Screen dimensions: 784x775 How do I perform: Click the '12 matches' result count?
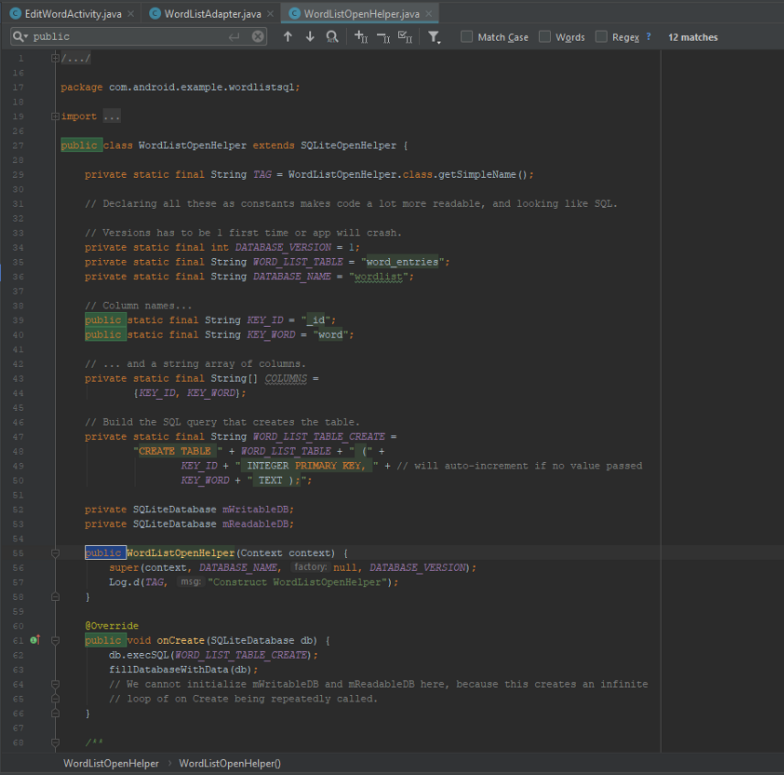[692, 37]
